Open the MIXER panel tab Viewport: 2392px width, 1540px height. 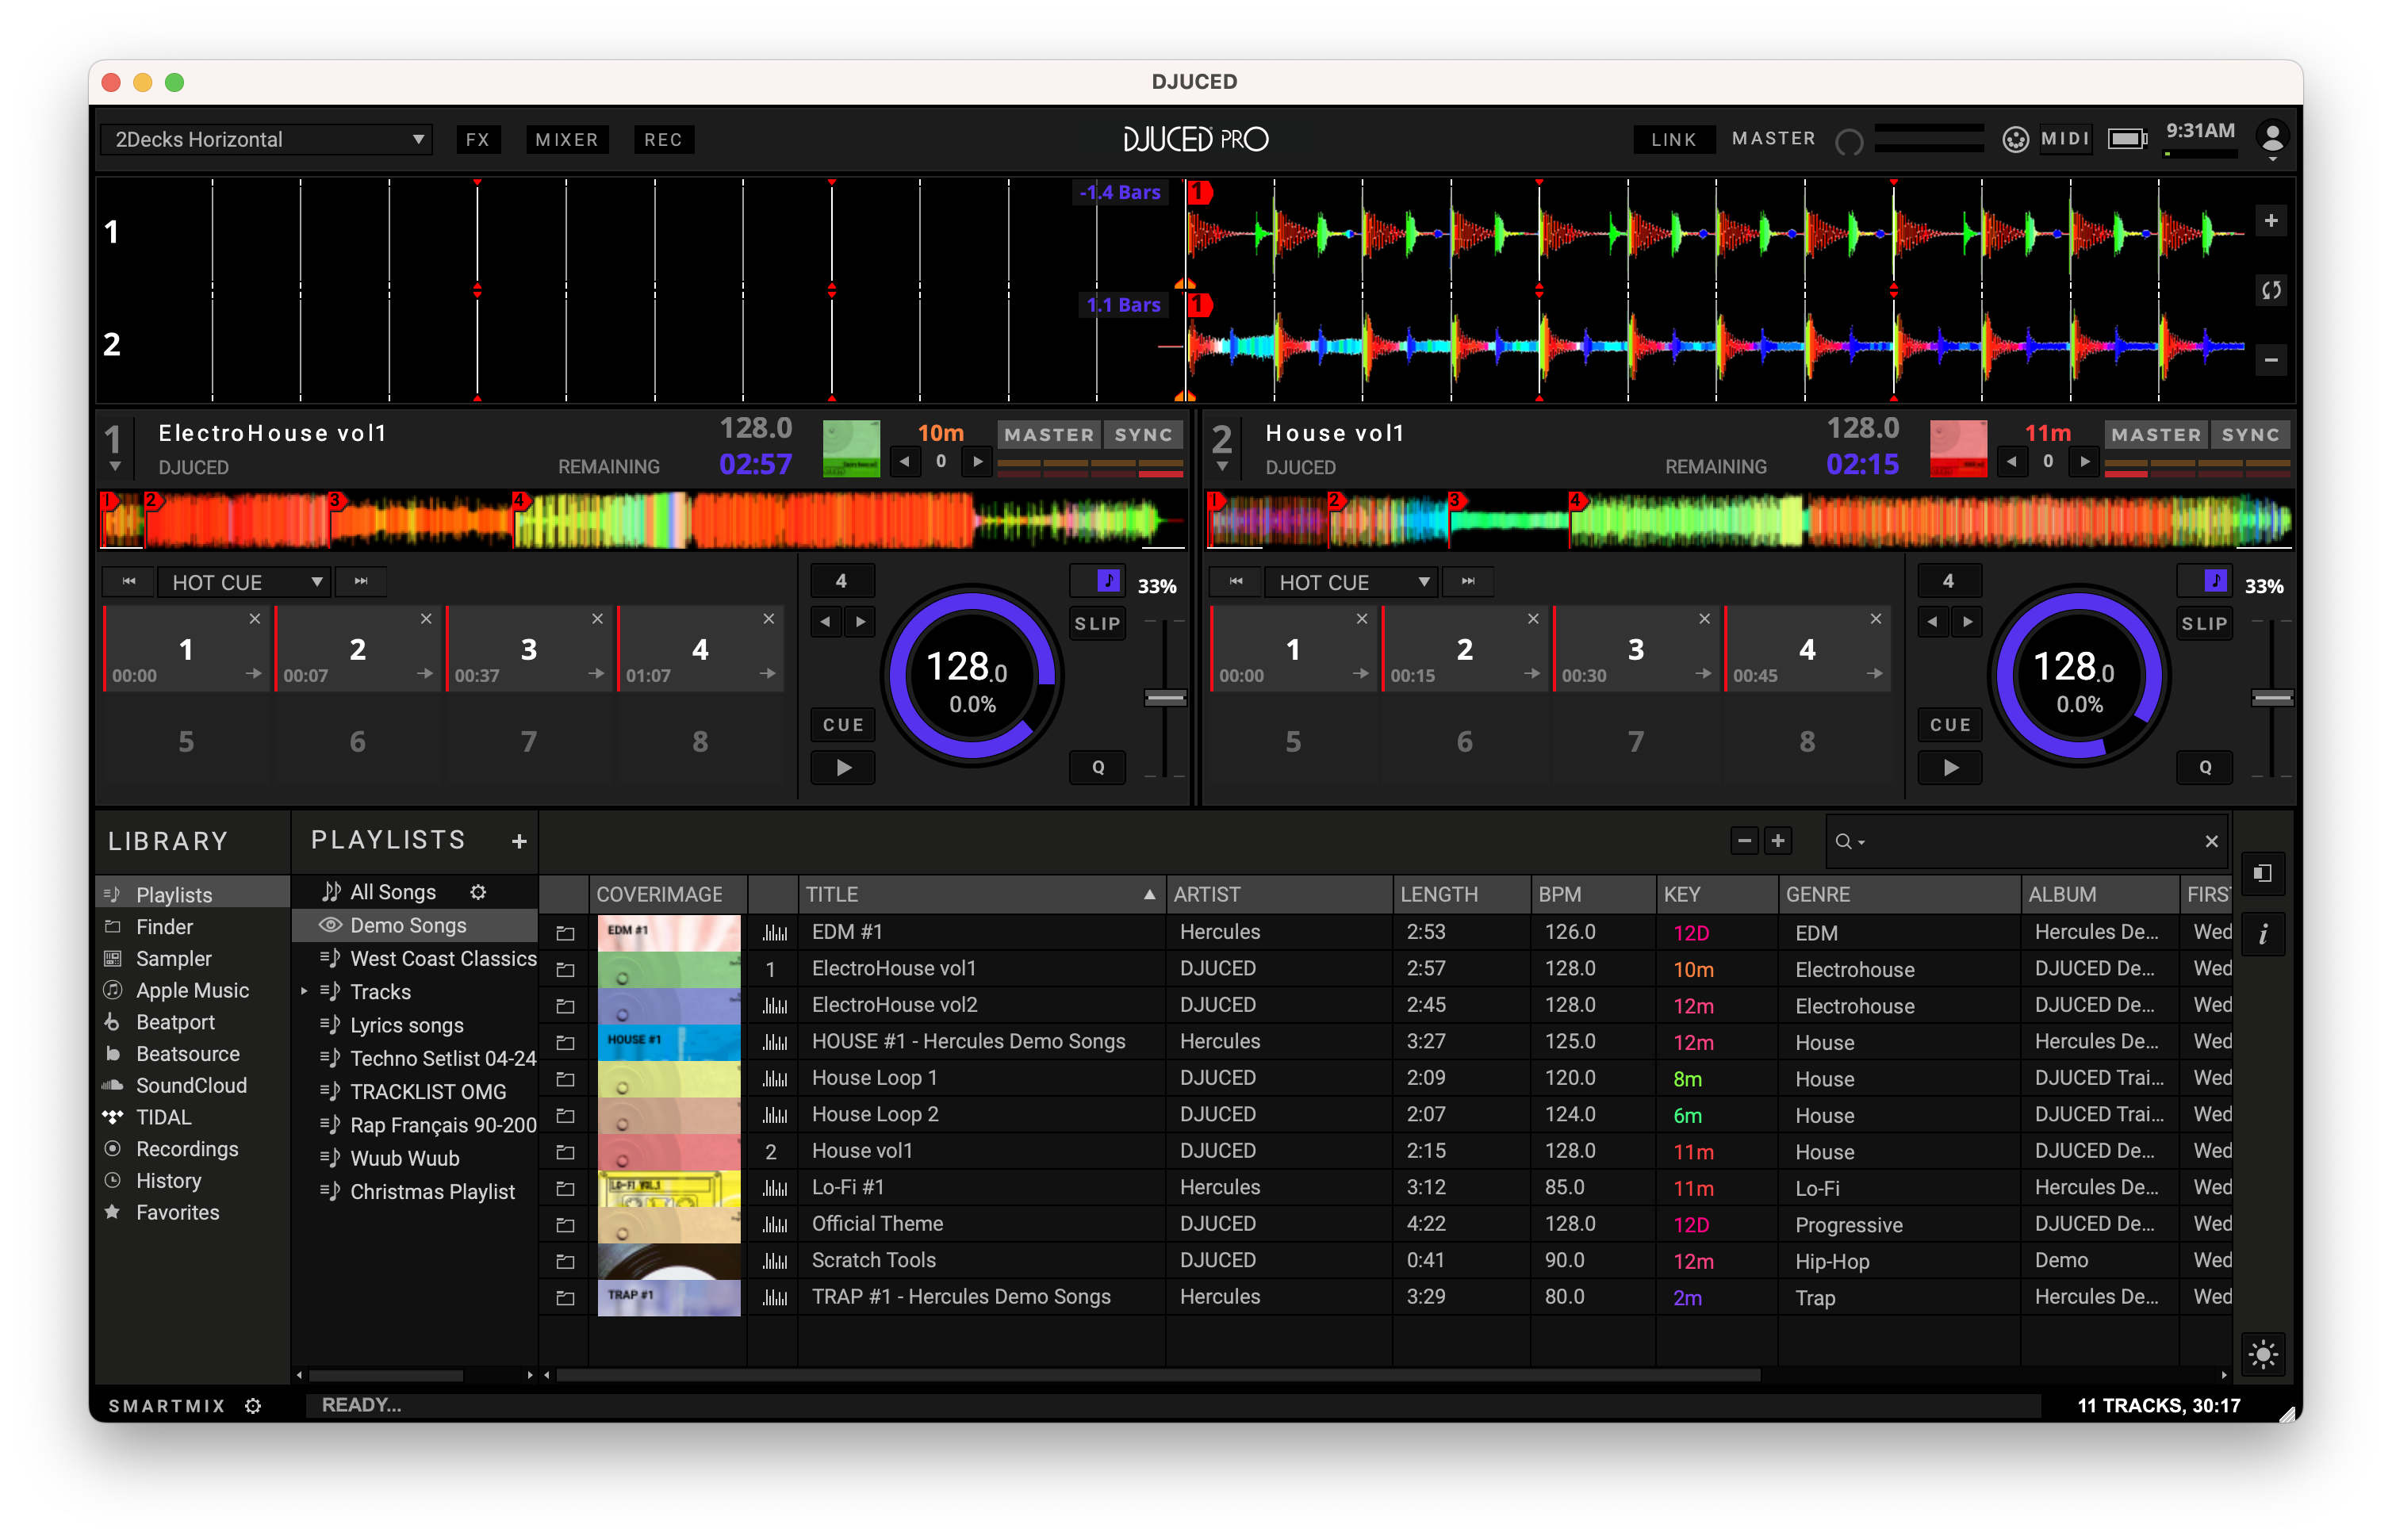pyautogui.click(x=566, y=140)
